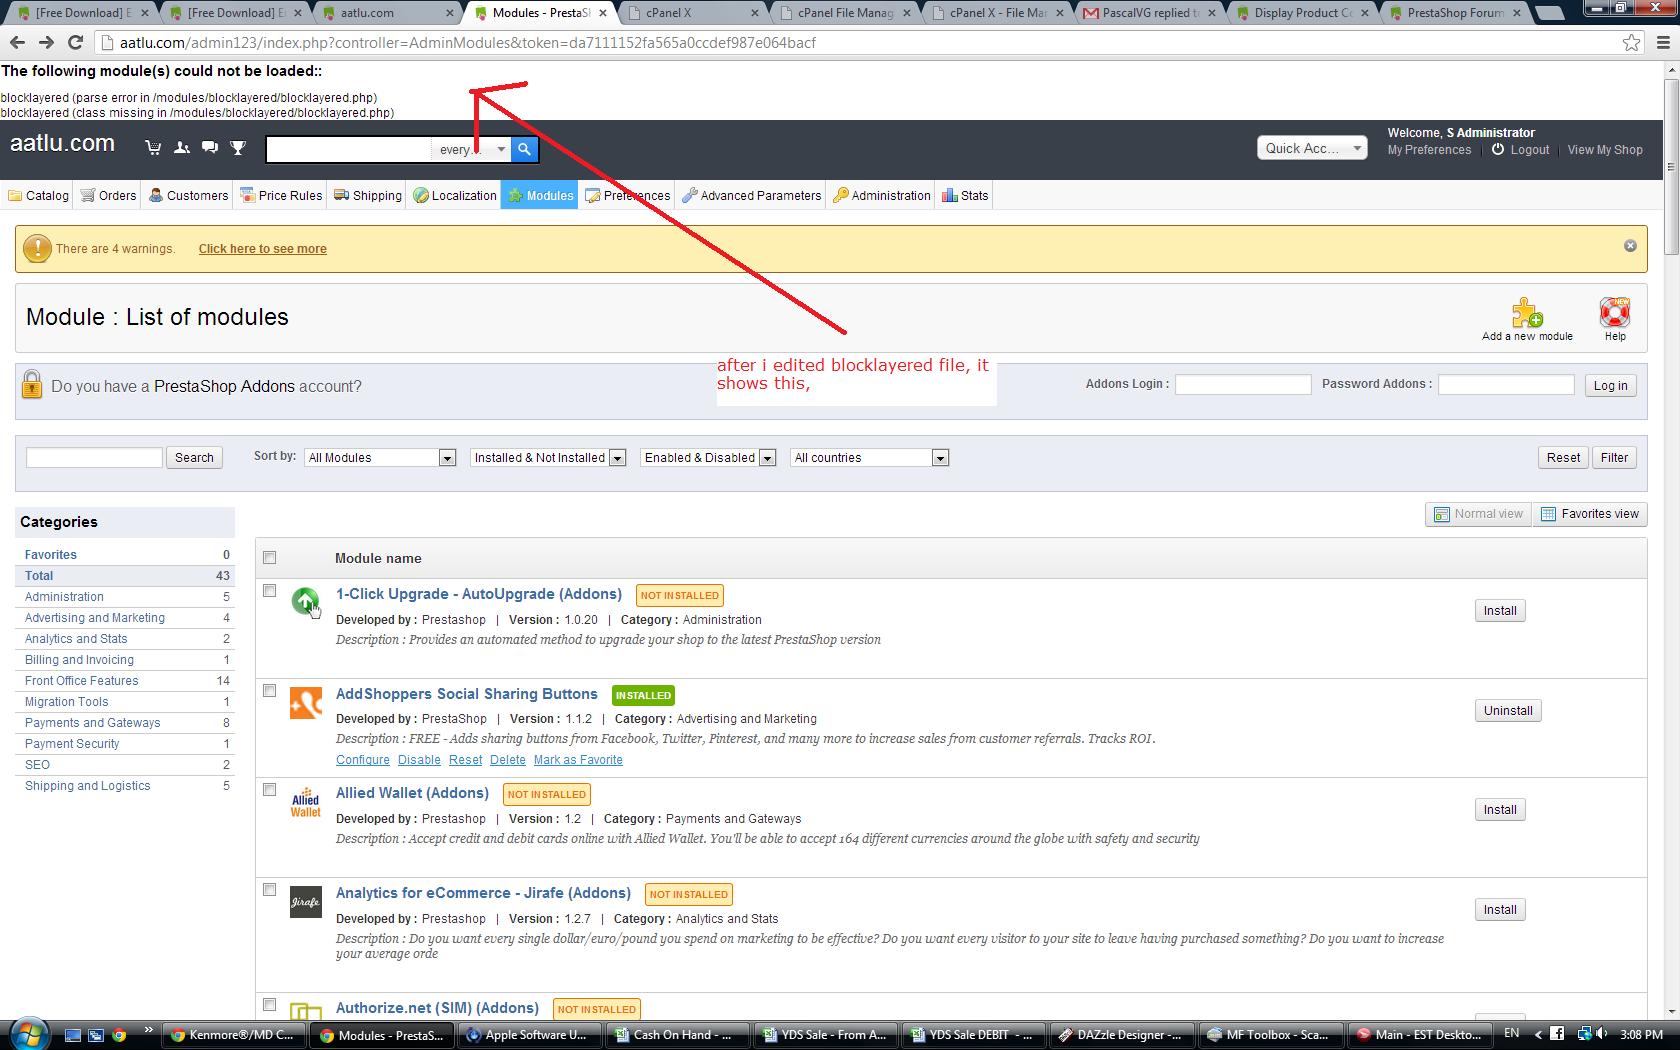
Task: Click the Configure link for AddShoppers
Action: point(363,760)
